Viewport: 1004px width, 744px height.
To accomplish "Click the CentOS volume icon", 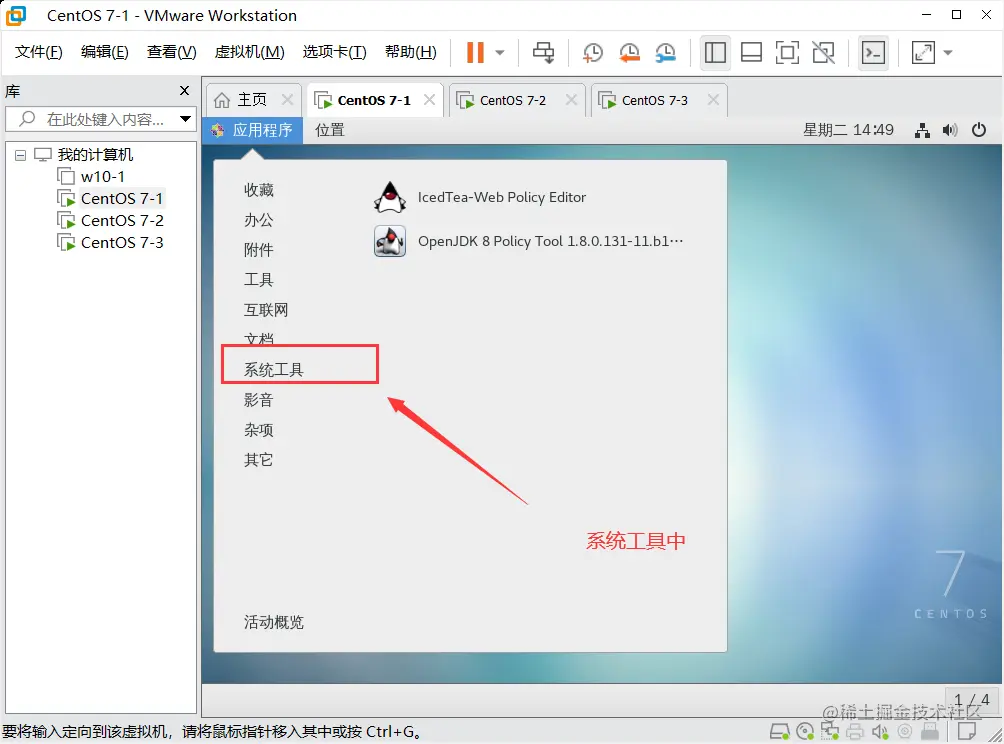I will pos(950,131).
